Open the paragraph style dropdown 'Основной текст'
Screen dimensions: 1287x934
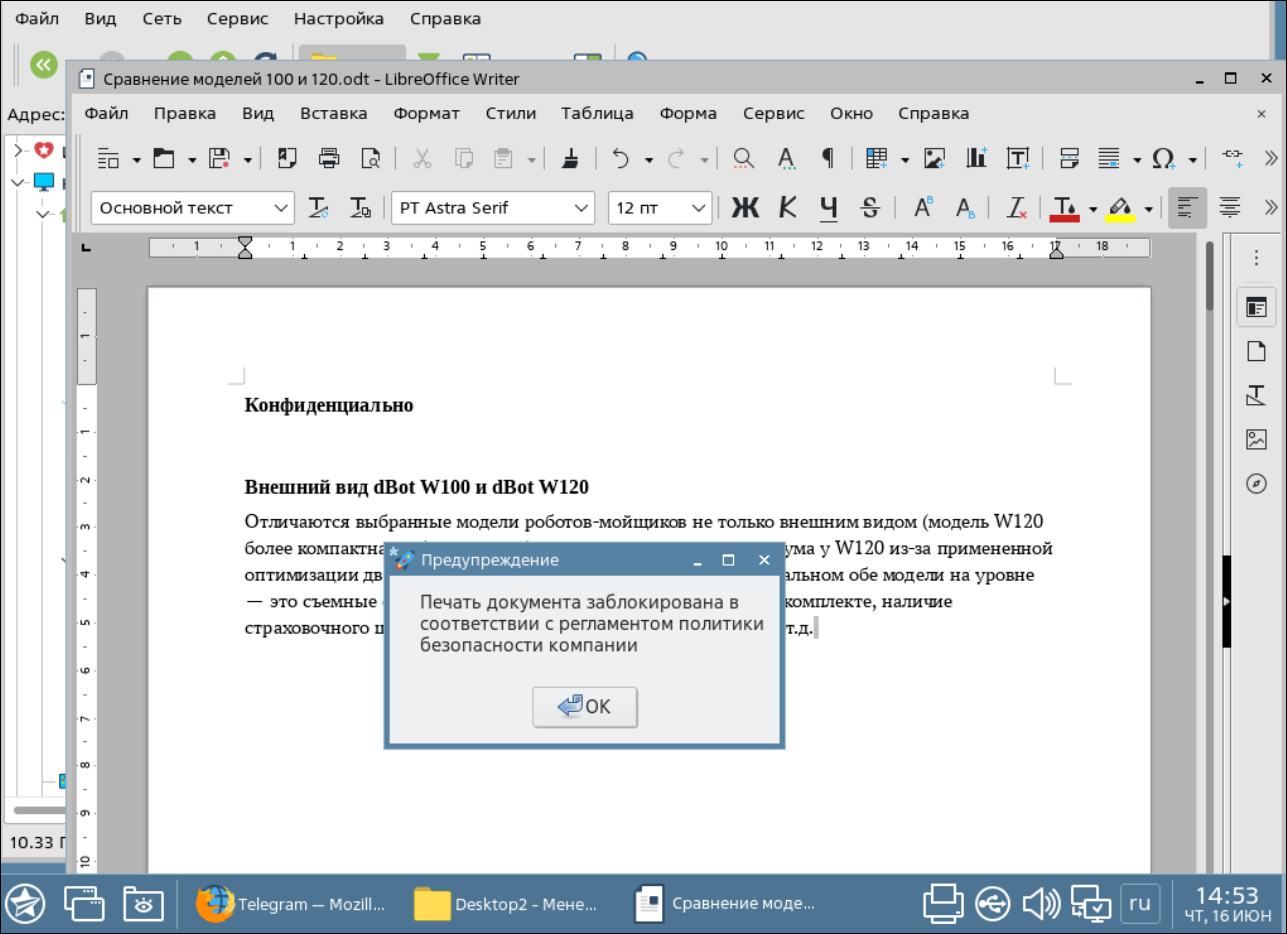tap(281, 208)
